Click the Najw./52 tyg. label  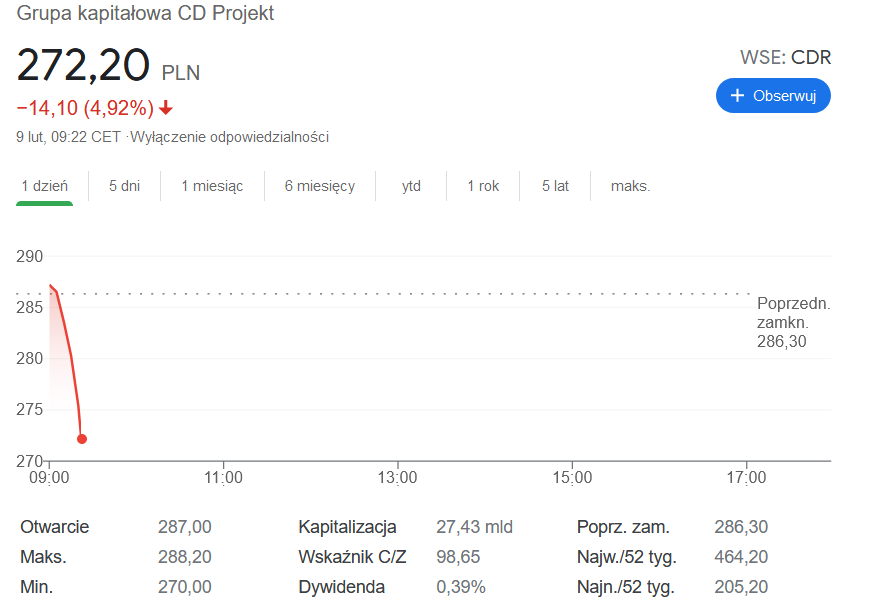pyautogui.click(x=627, y=557)
